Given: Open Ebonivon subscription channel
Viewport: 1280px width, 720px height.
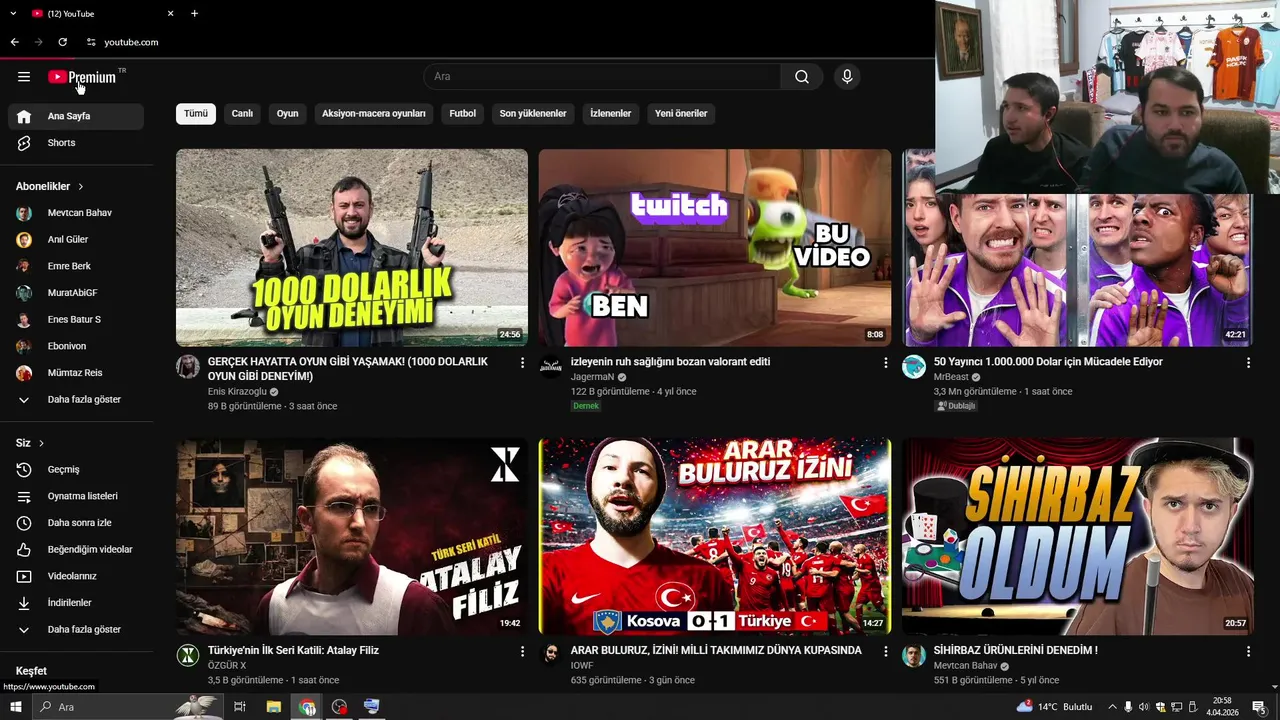Looking at the screenshot, I should [x=76, y=346].
